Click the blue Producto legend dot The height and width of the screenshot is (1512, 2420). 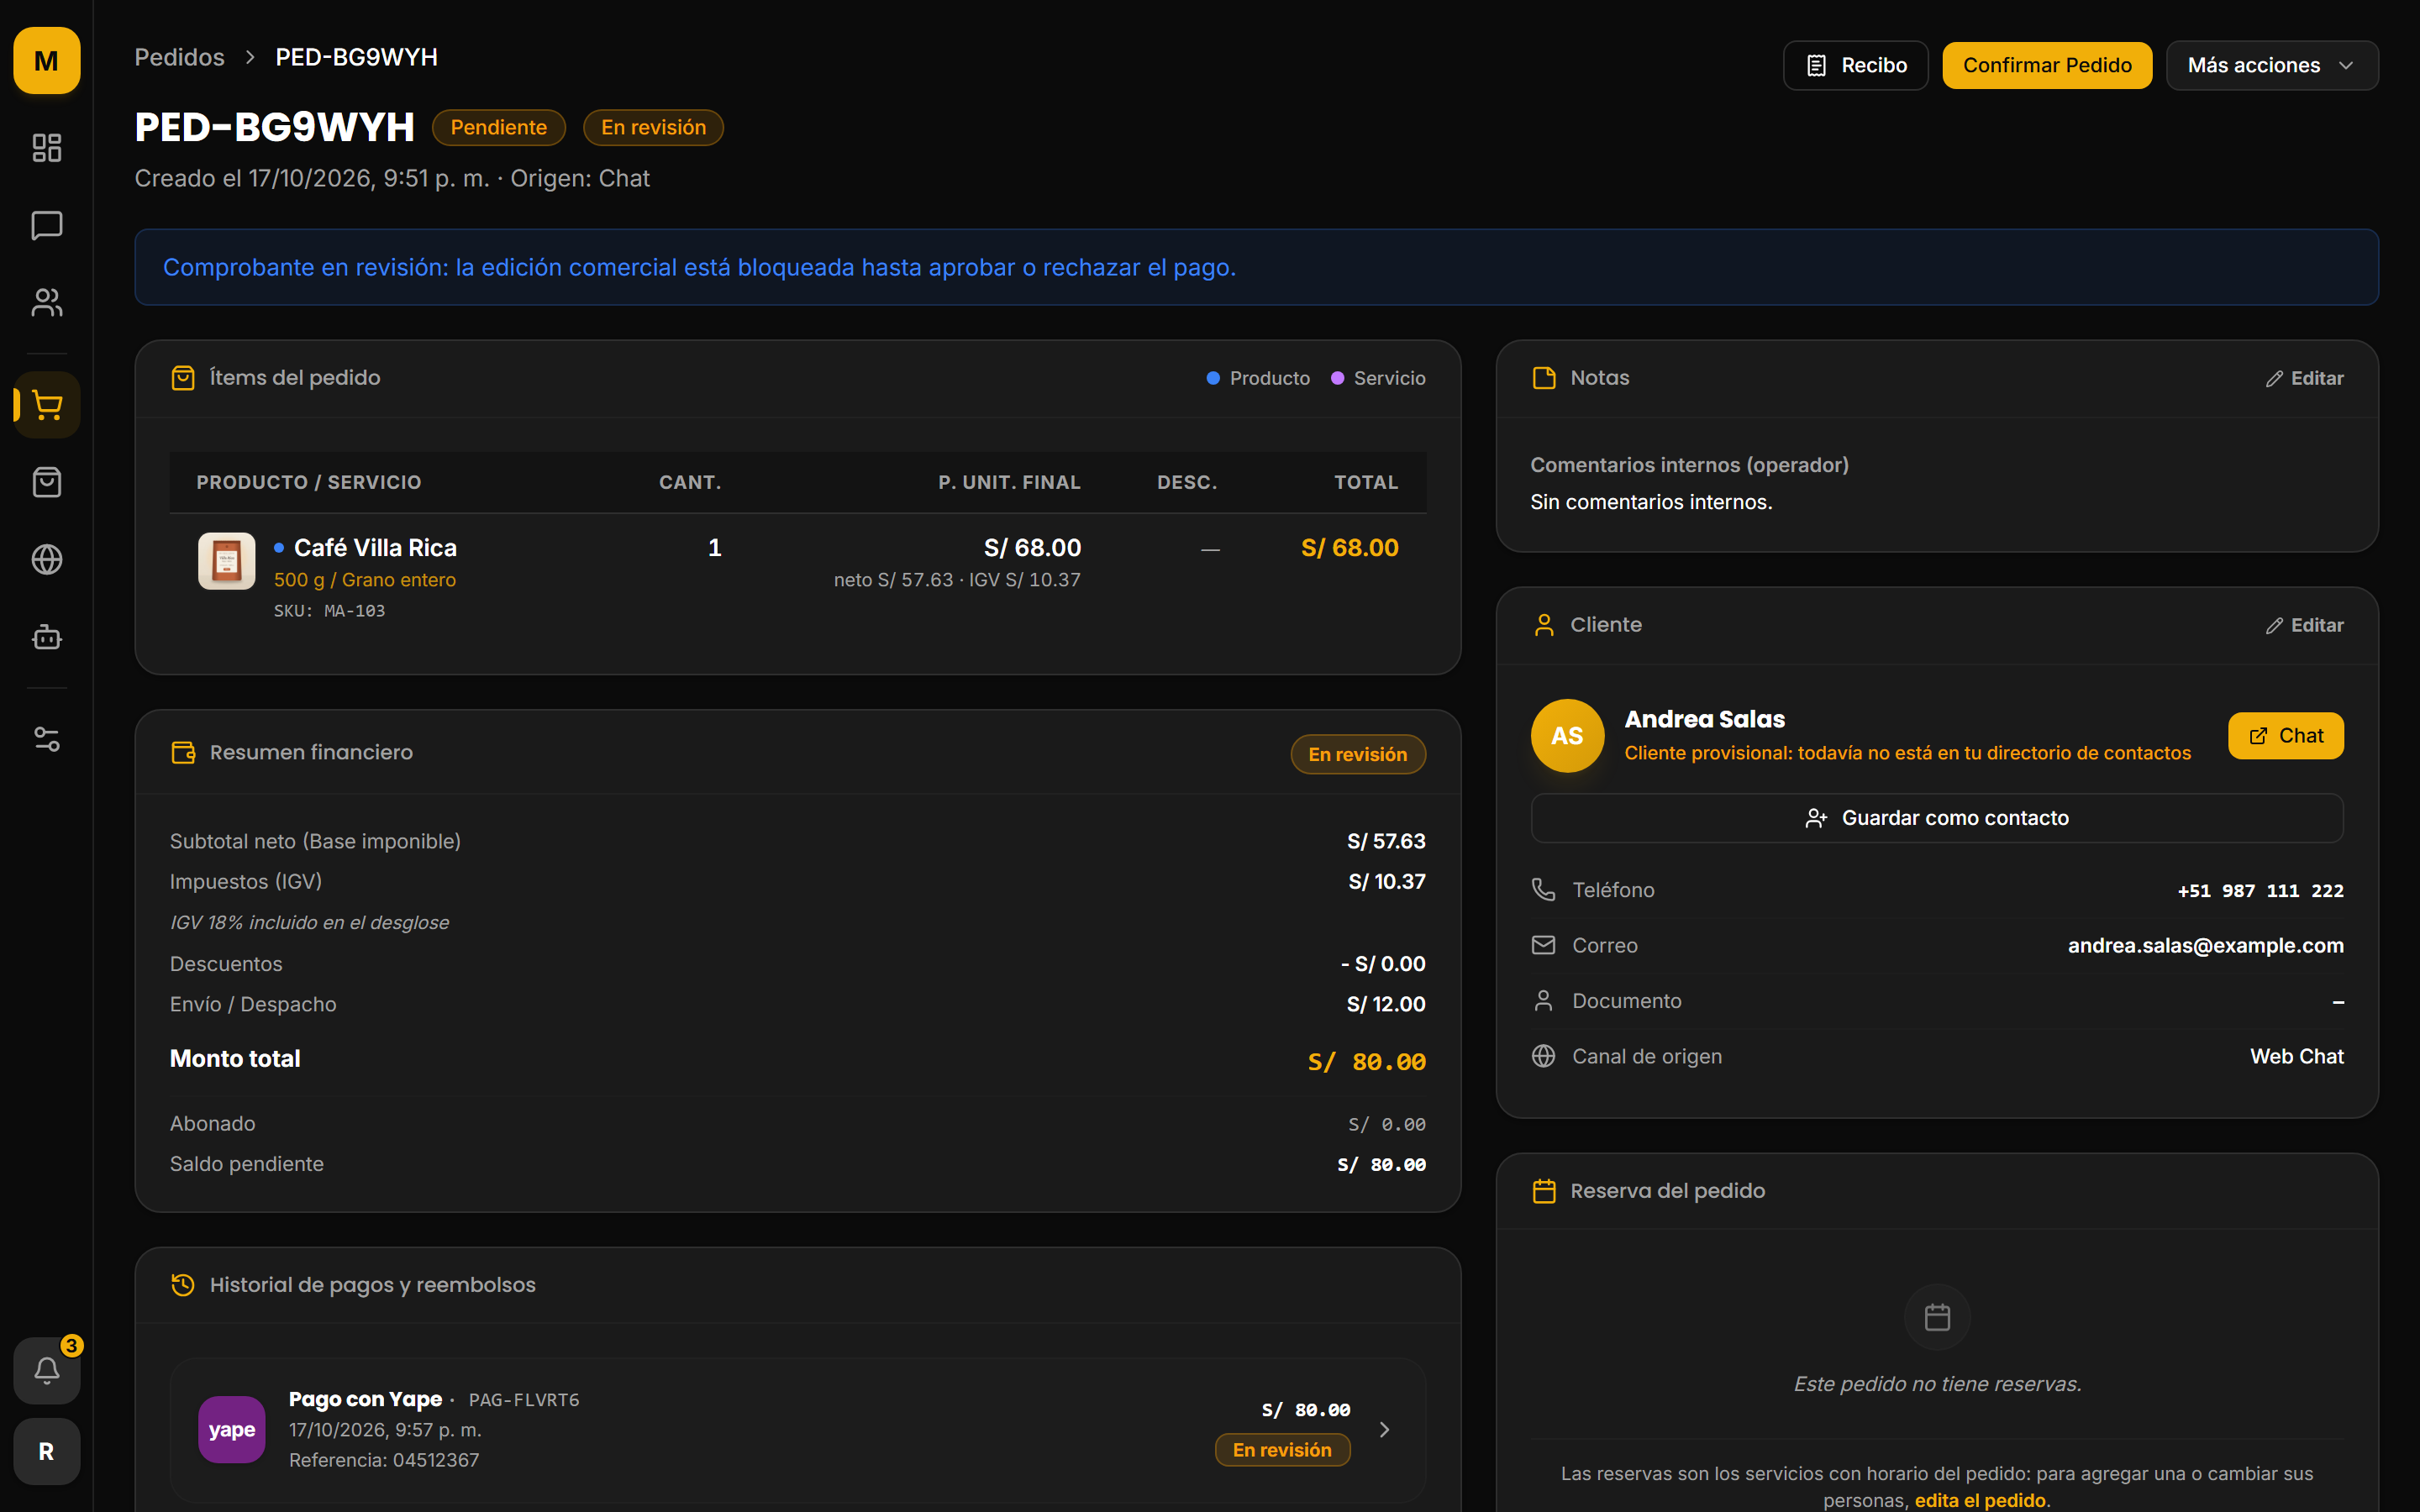coord(1213,378)
